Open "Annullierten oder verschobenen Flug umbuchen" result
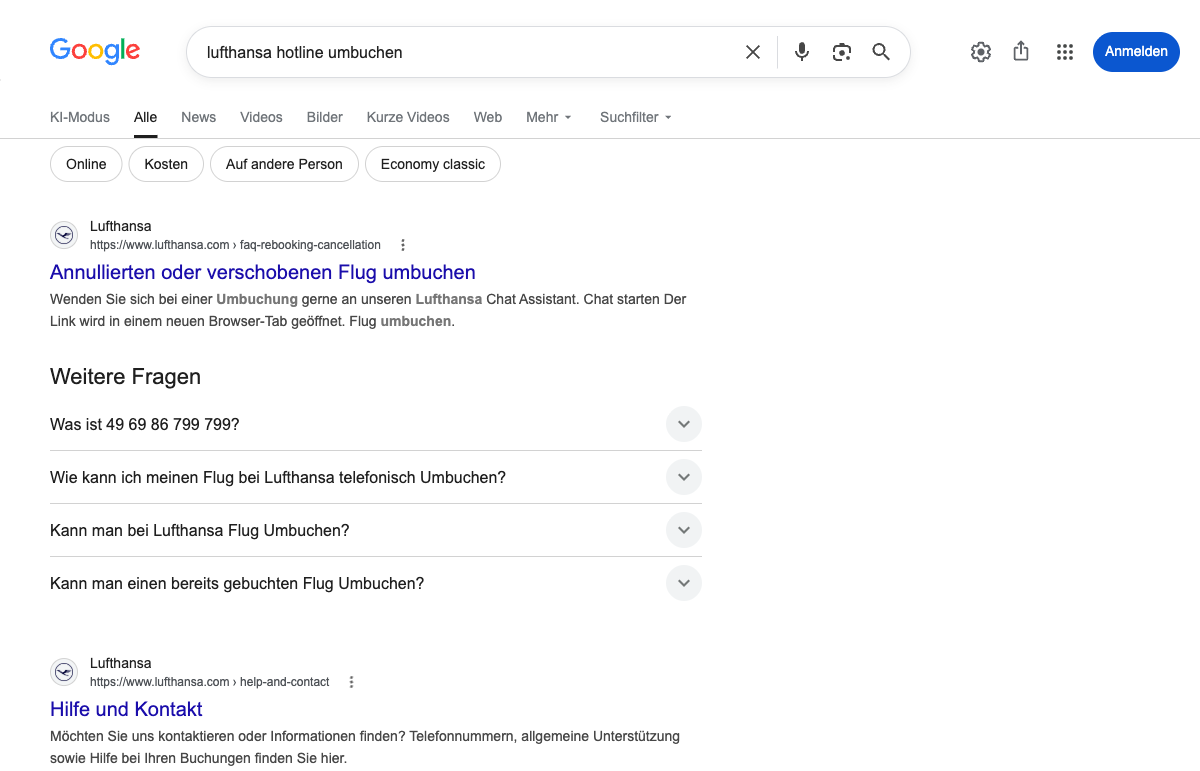The image size is (1200, 771). pyautogui.click(x=263, y=272)
